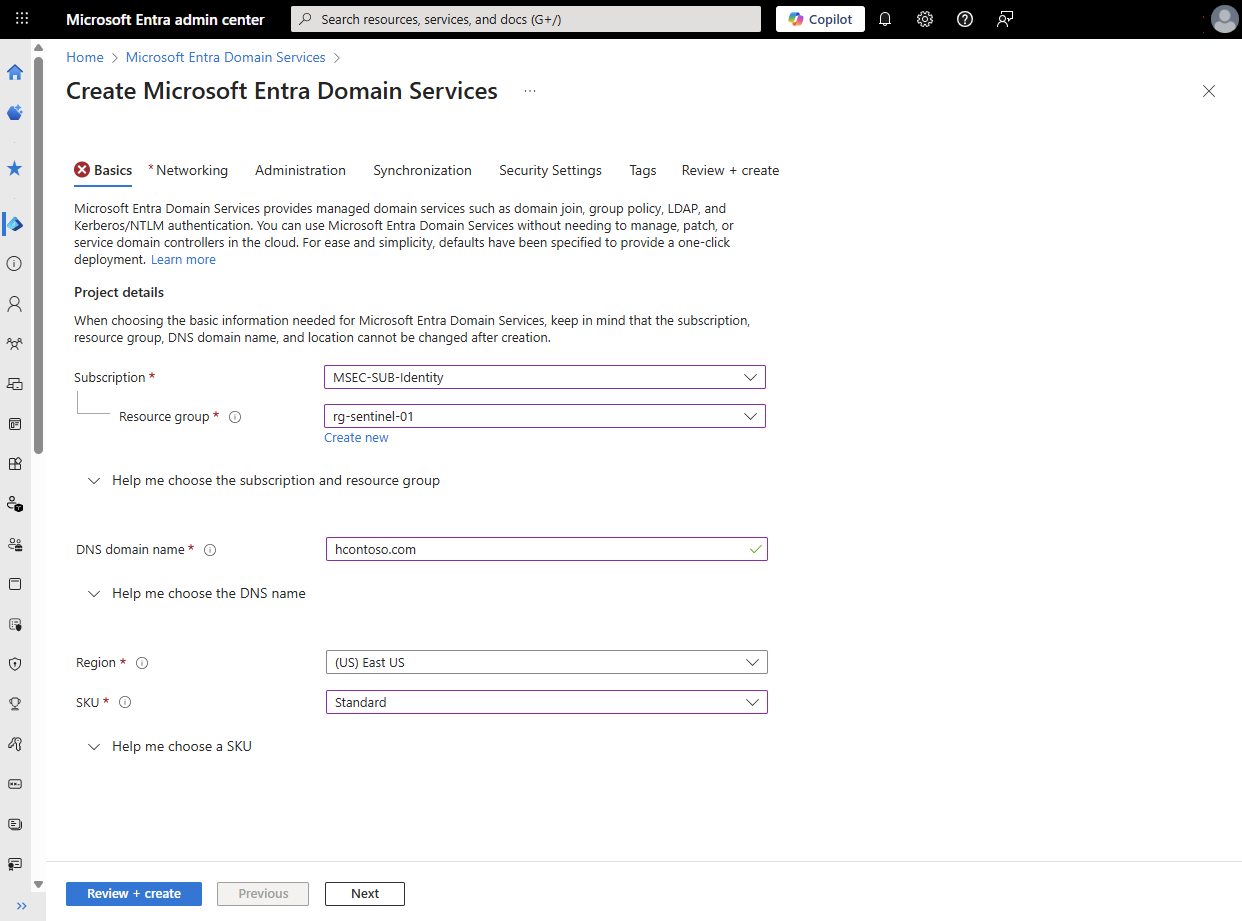The width and height of the screenshot is (1242, 921).
Task: Open Favorites via the star sidebar icon
Action: pos(14,168)
